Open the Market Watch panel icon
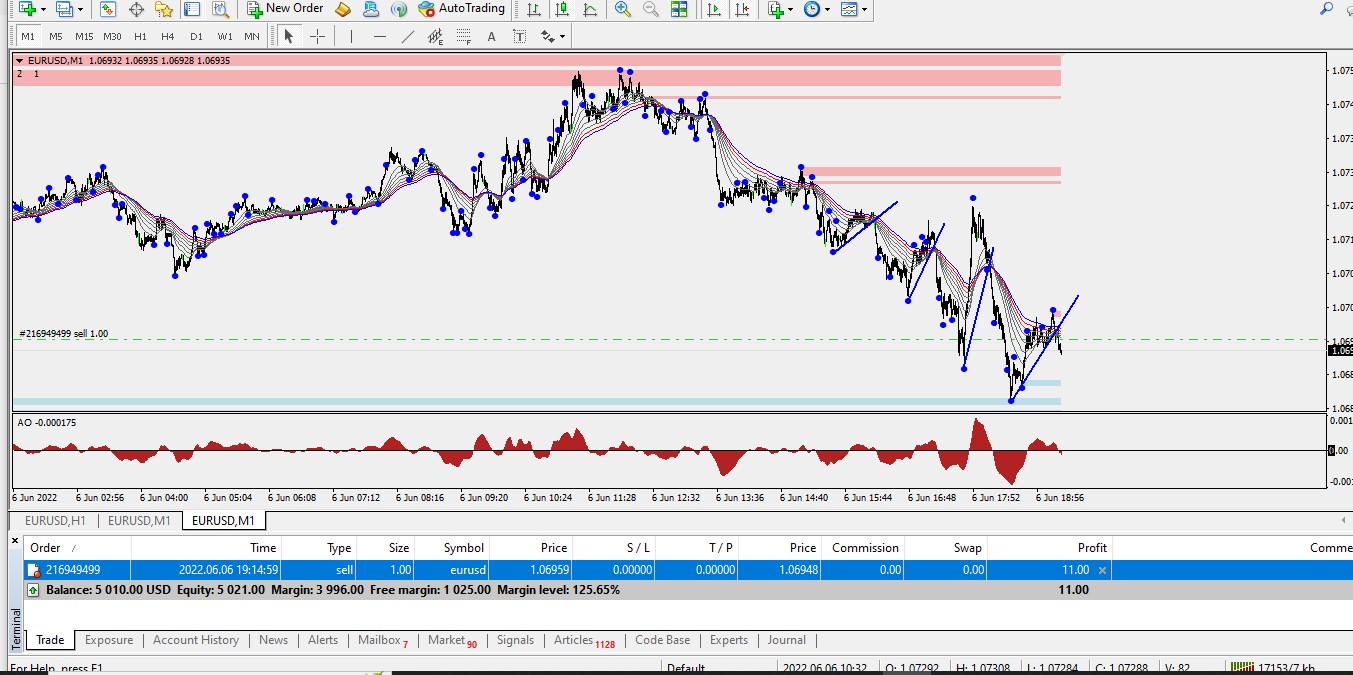This screenshot has height=675, width=1353. (x=108, y=9)
